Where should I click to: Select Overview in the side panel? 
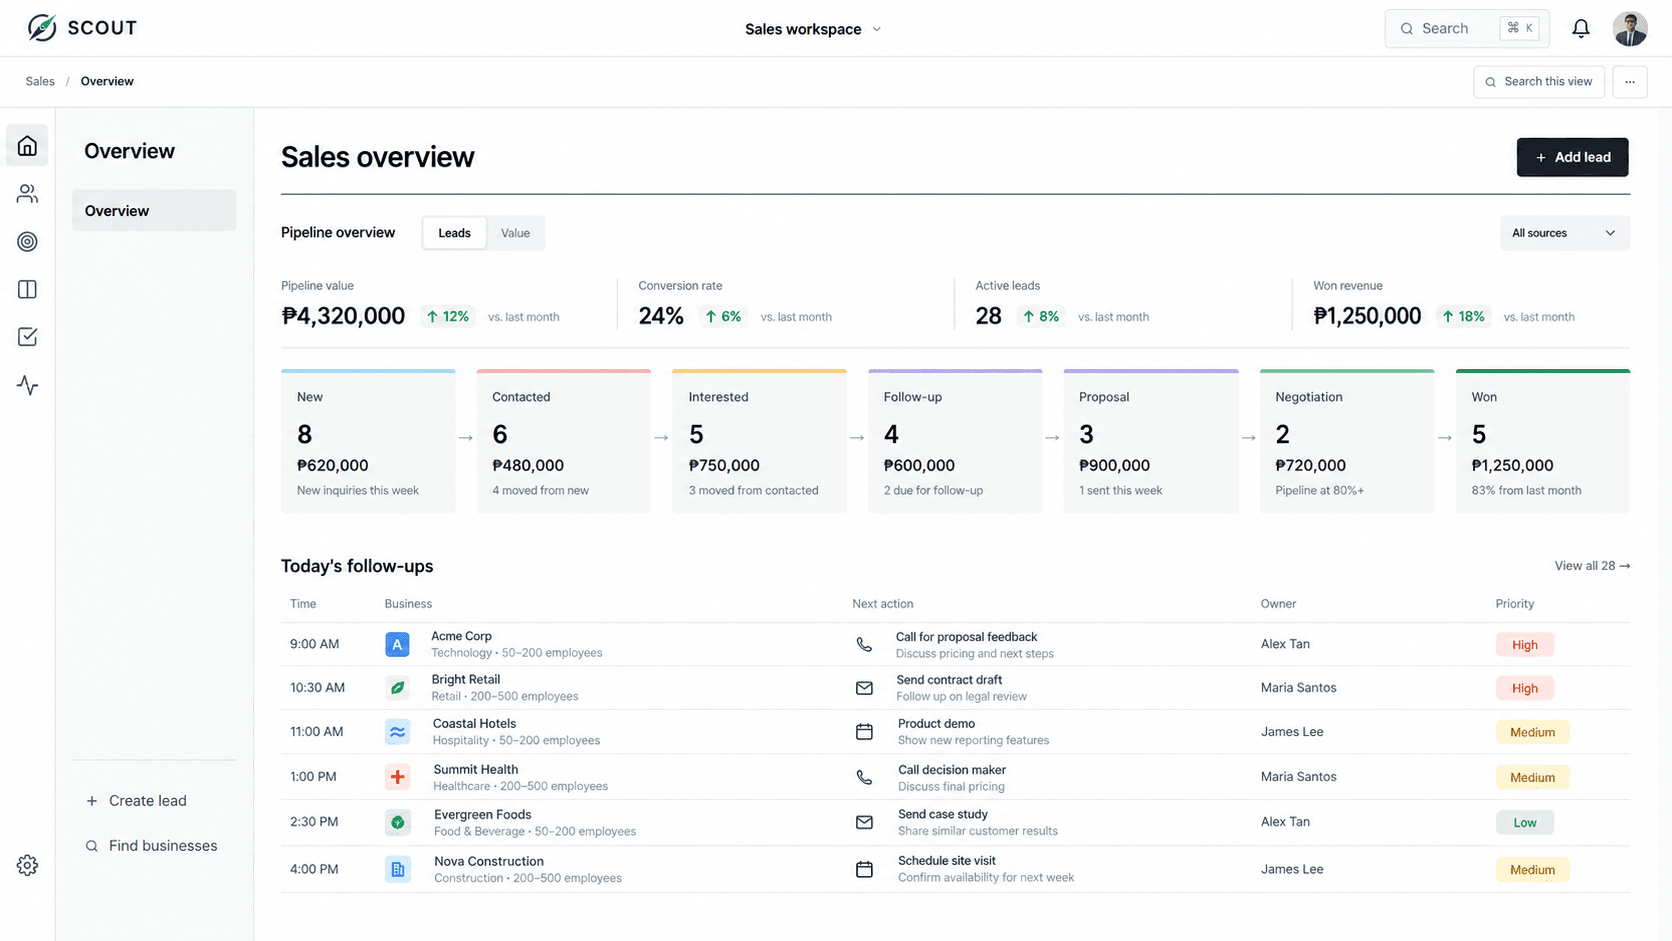tap(154, 211)
